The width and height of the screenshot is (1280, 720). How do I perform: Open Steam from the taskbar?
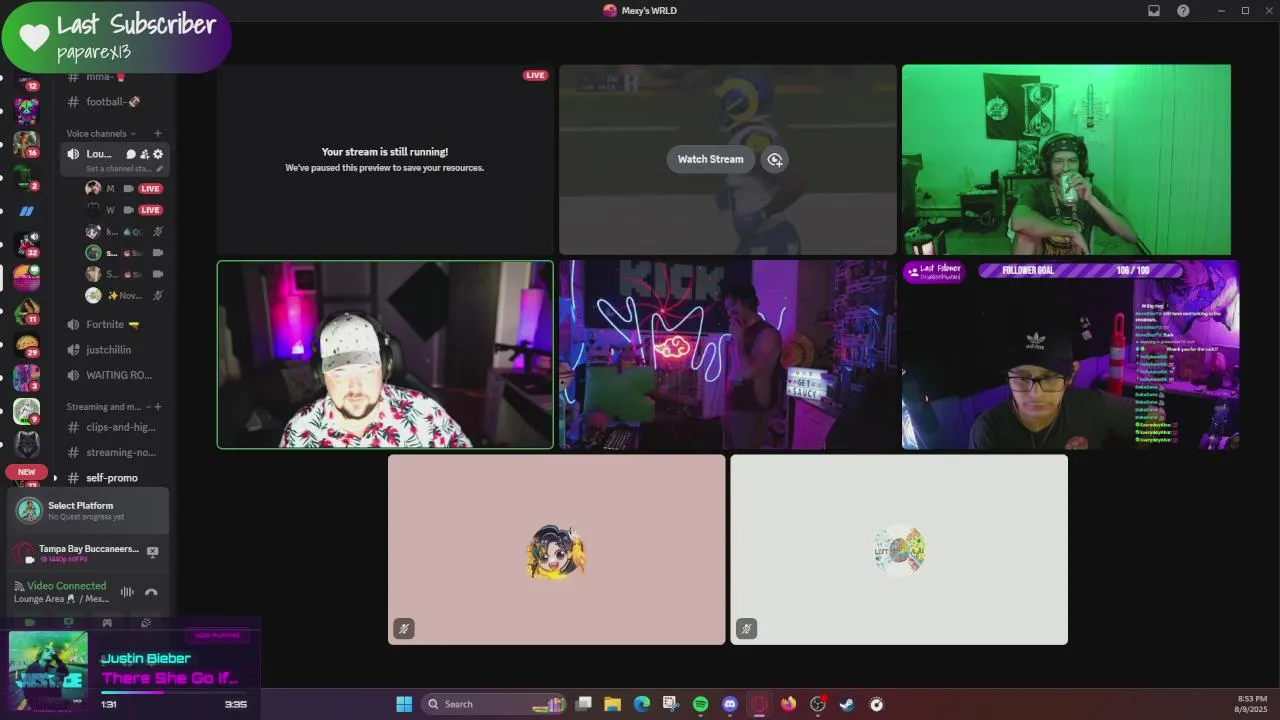[x=847, y=704]
